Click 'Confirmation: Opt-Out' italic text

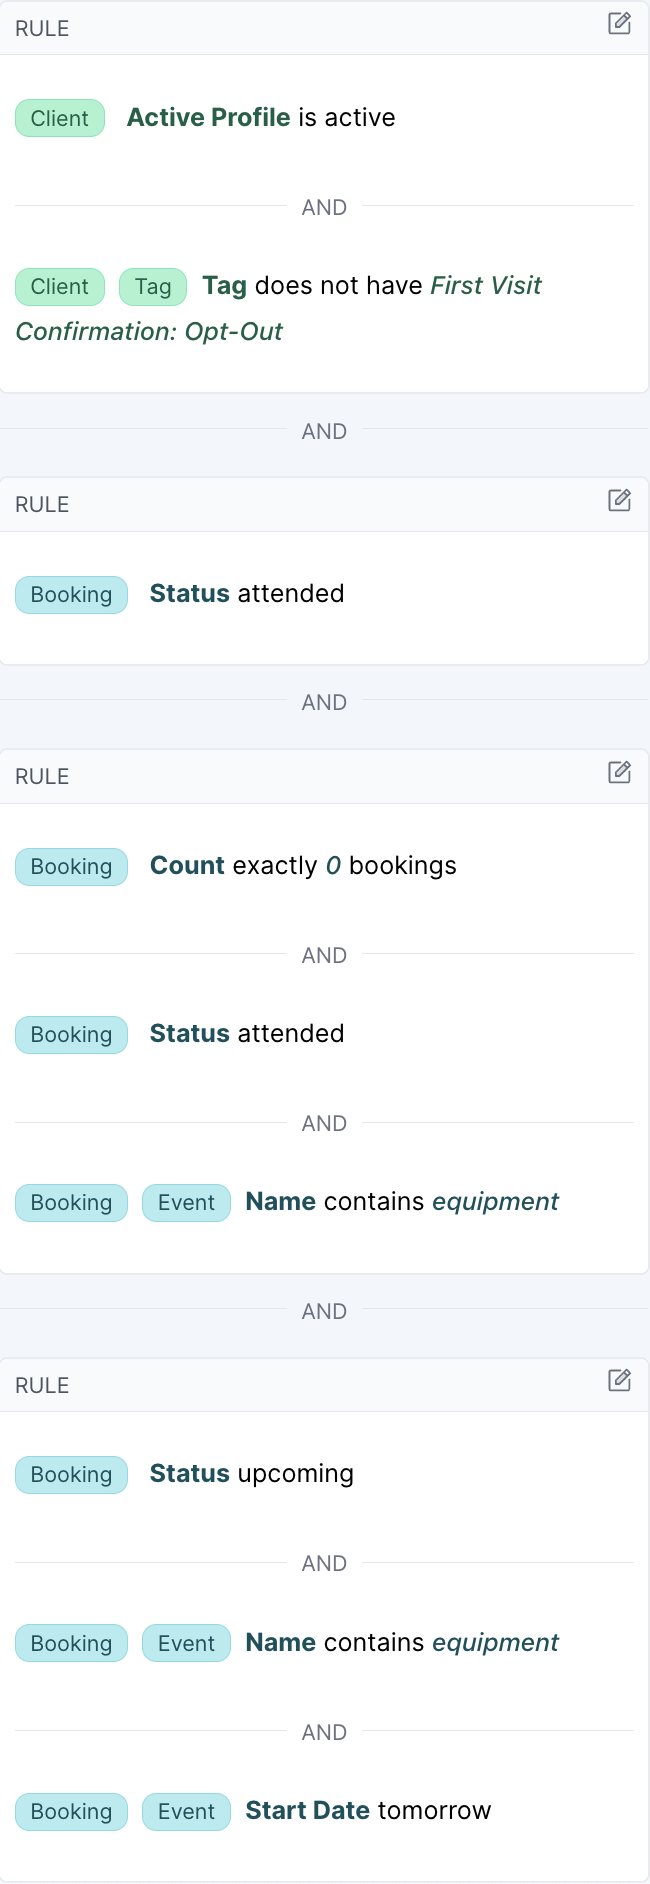click(149, 332)
